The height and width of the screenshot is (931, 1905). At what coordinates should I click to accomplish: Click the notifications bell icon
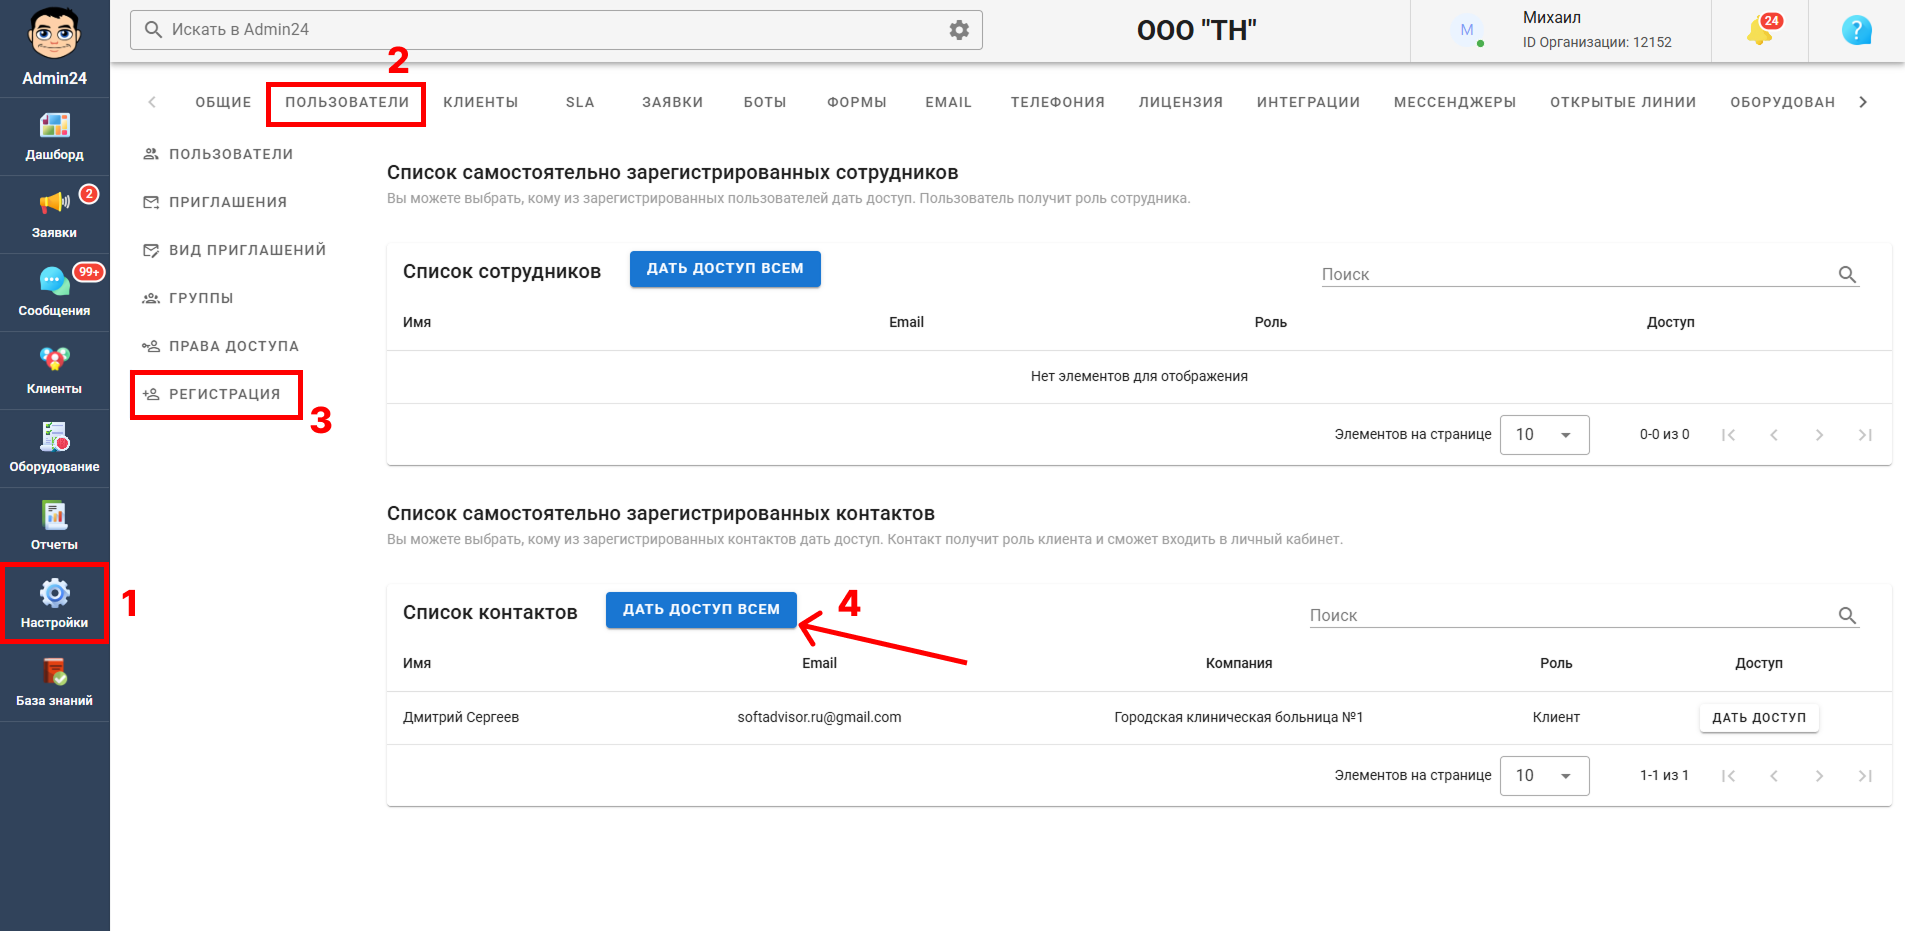pos(1760,31)
